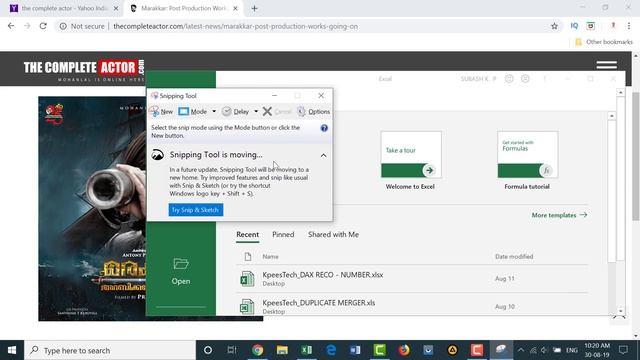Viewport: 640px width, 360px height.
Task: Click the Chrome icon on the taskbar
Action: tap(257, 350)
